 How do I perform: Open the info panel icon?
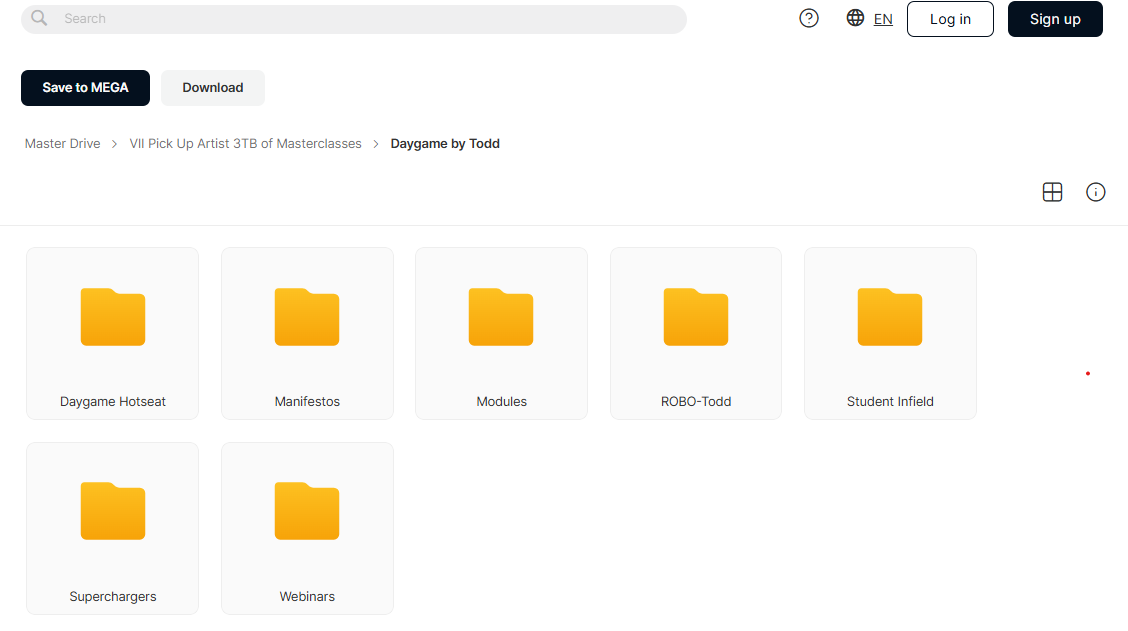(1095, 192)
